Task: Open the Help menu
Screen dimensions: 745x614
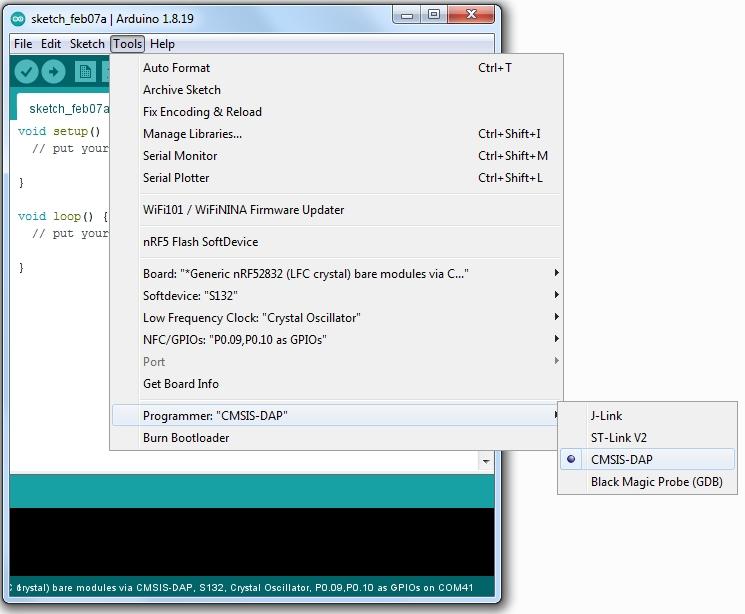Action: [x=162, y=44]
